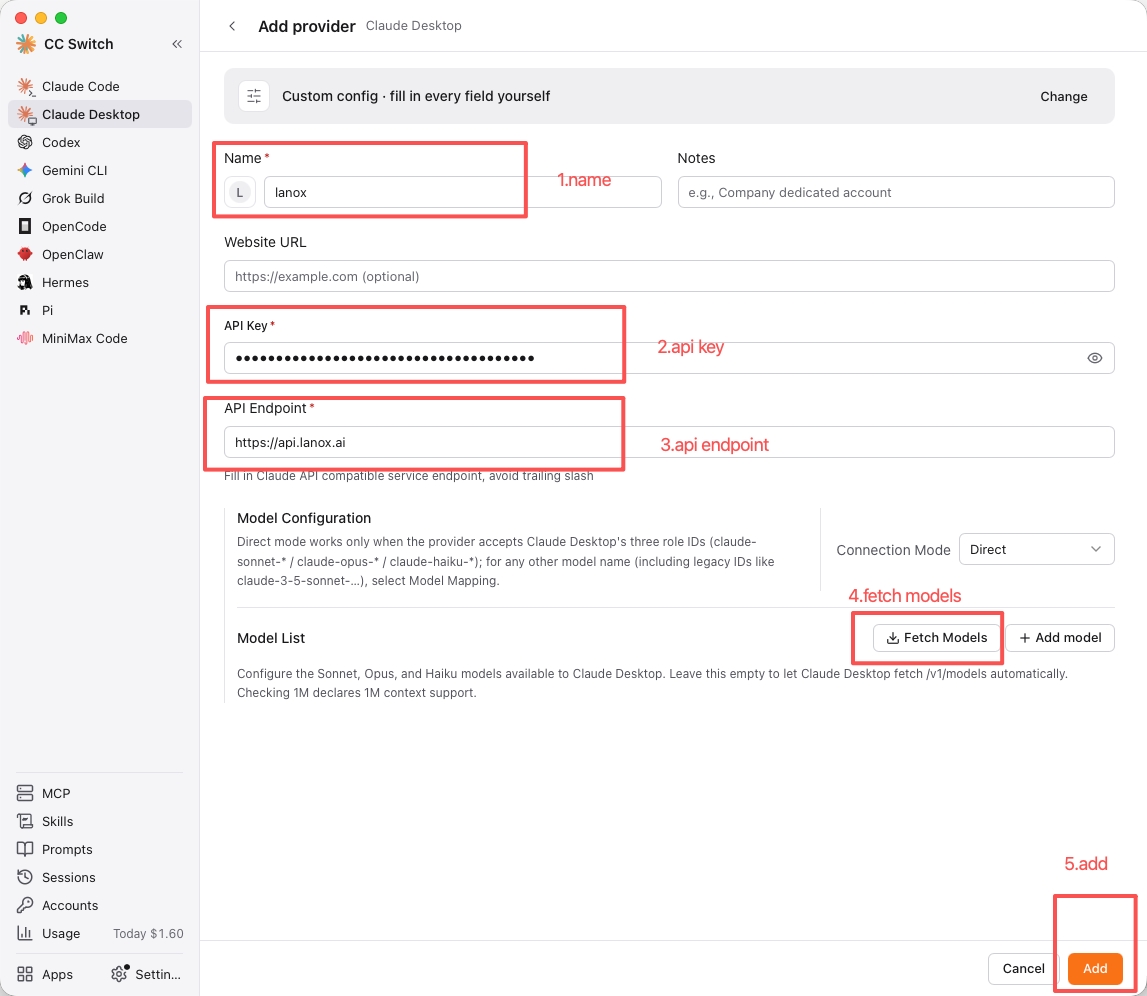Click the Claude Desktop sidebar icon
Screen dimensions: 1147x996
[x=26, y=114]
